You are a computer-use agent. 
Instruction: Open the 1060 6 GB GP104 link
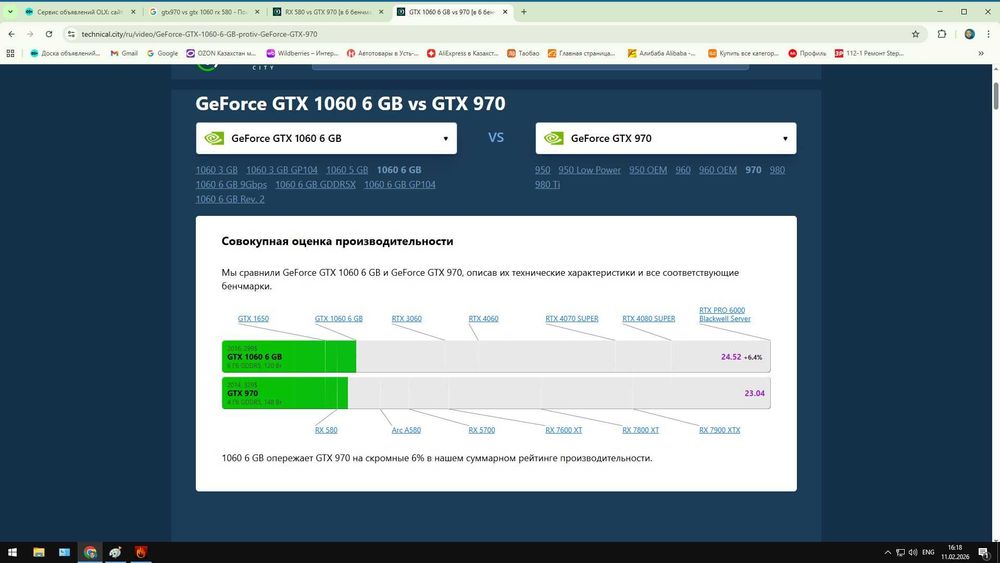pyautogui.click(x=400, y=184)
